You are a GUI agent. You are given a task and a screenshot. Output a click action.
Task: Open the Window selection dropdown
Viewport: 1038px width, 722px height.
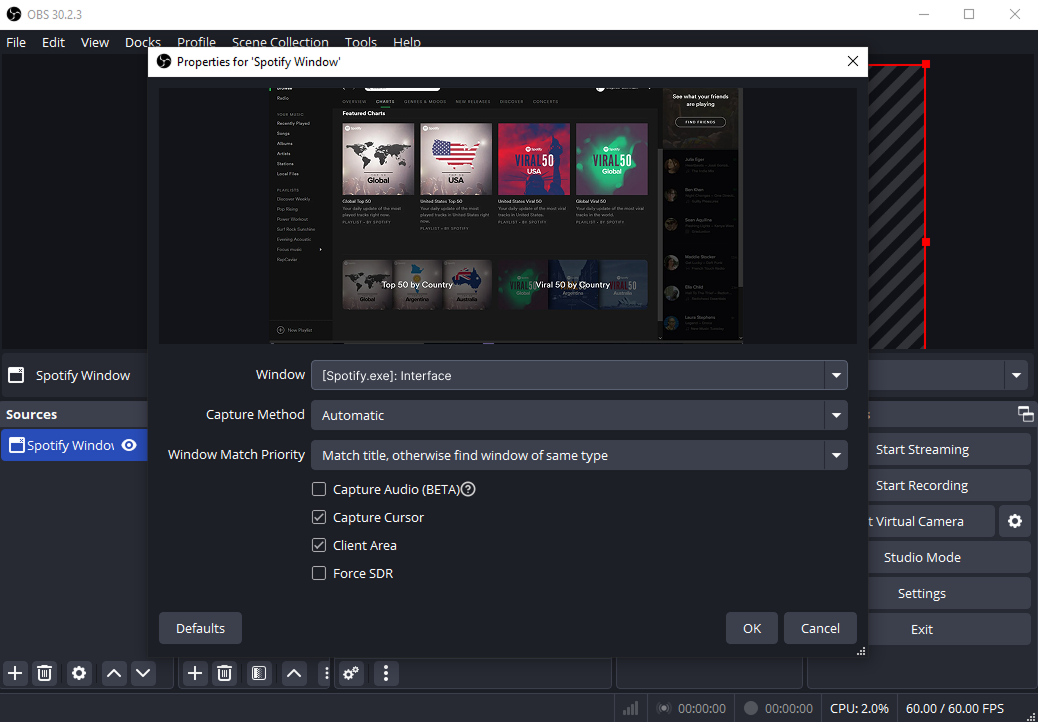click(836, 374)
